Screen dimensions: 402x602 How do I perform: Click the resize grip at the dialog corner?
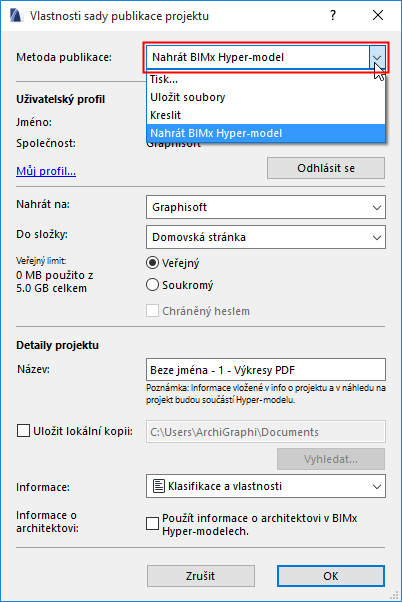tap(394, 595)
